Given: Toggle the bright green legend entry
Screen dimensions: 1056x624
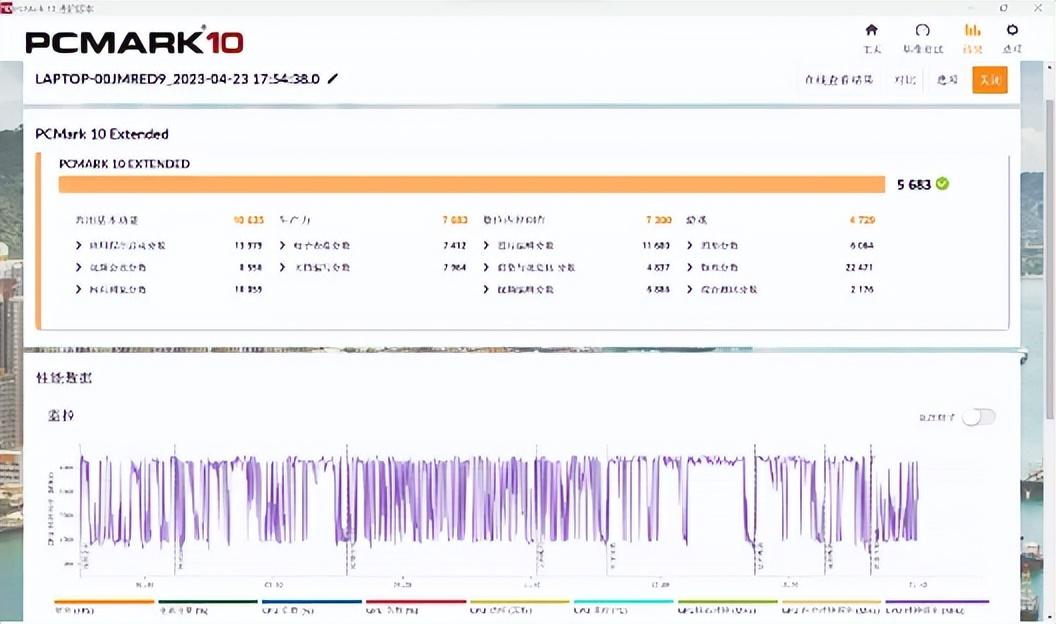Looking at the screenshot, I should (727, 606).
